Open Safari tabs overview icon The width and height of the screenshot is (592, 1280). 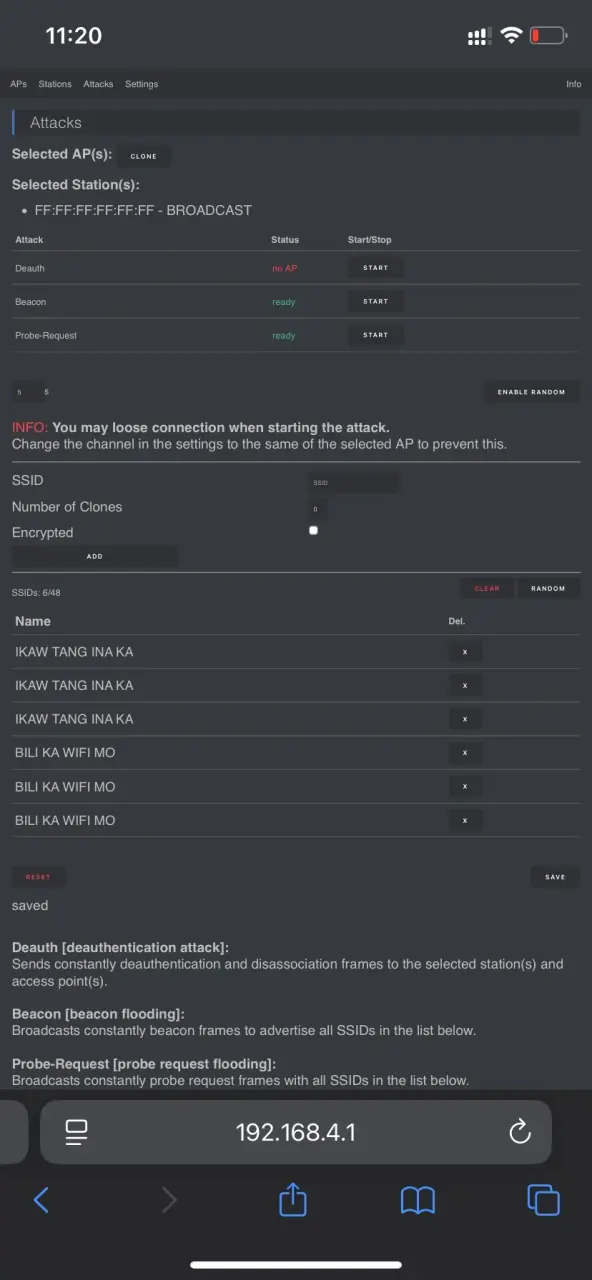click(x=544, y=1200)
